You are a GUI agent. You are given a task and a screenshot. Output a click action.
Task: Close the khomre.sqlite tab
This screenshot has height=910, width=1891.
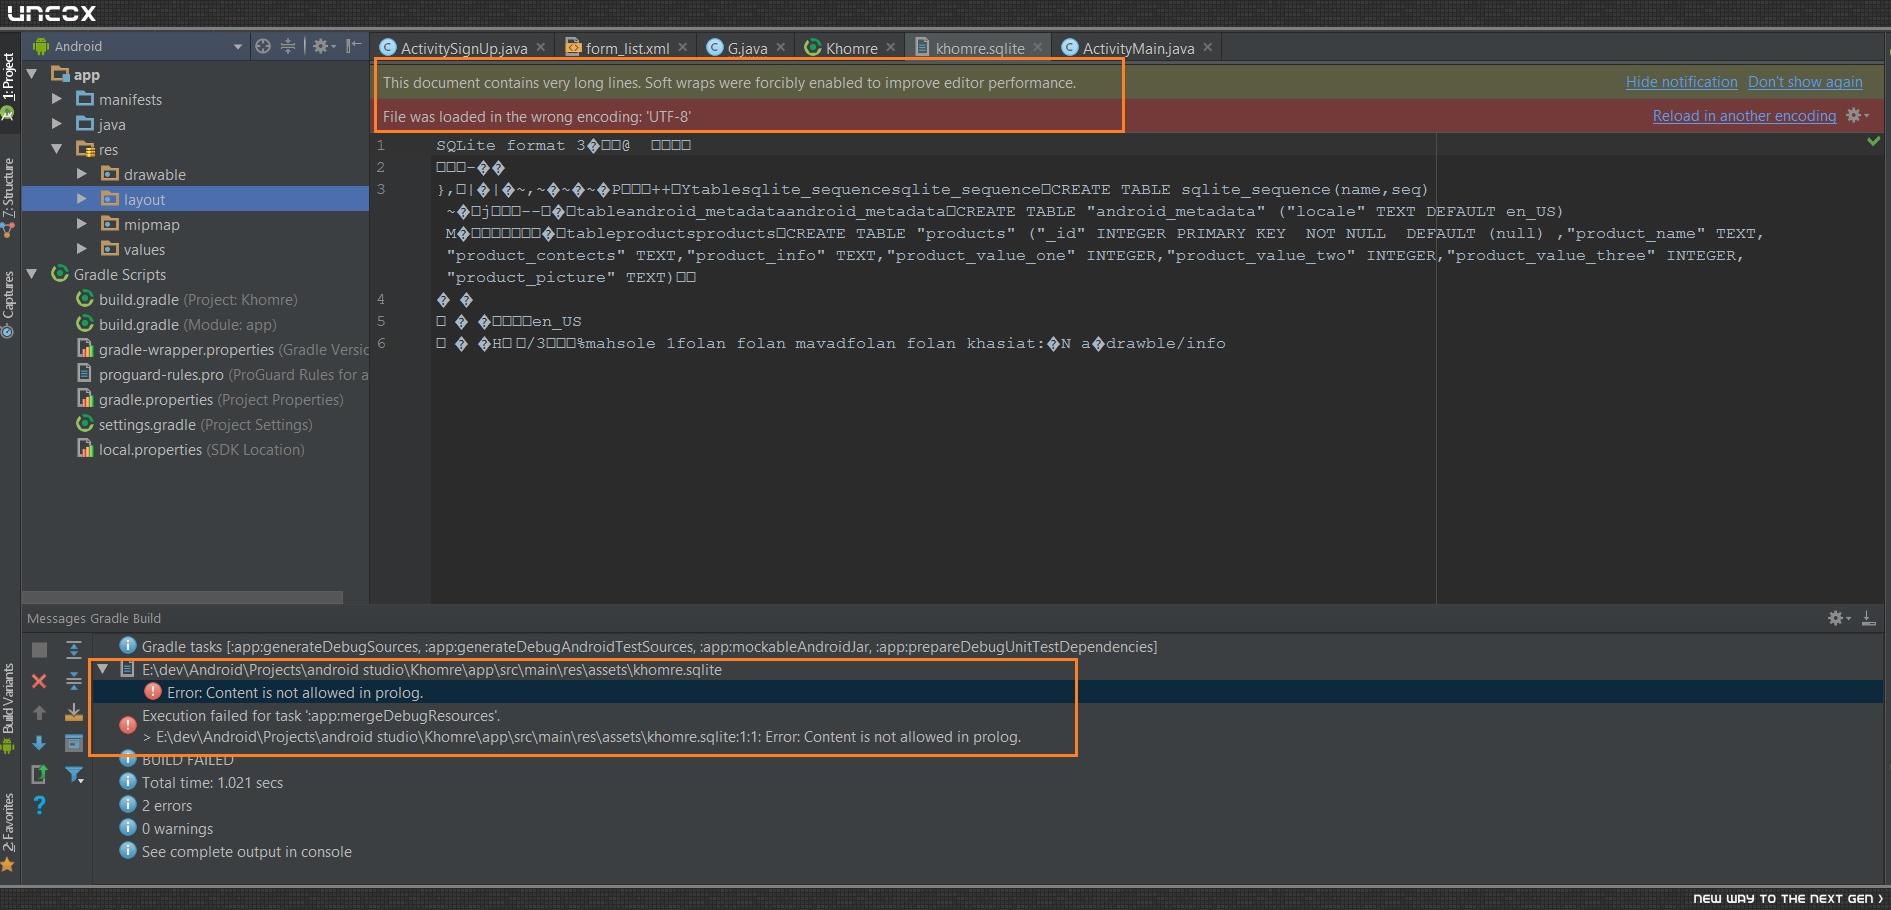click(1038, 47)
